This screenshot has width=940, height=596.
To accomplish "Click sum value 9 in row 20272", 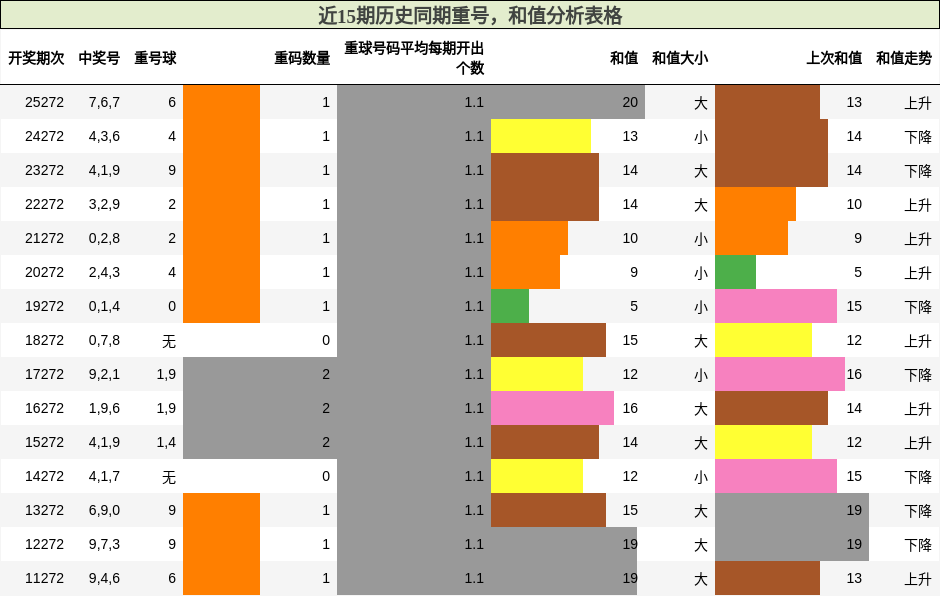I will coord(634,272).
